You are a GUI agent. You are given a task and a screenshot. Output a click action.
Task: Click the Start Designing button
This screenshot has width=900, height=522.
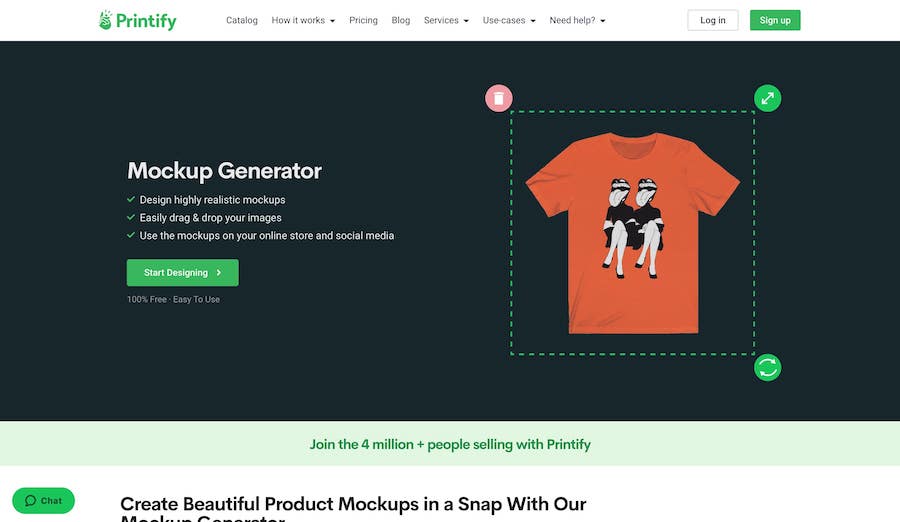[183, 273]
